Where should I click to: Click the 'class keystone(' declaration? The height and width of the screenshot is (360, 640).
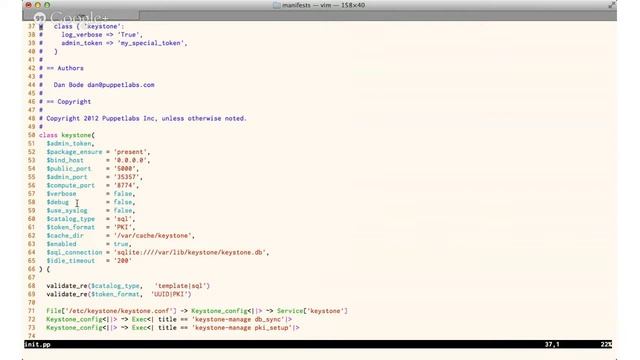(67, 135)
